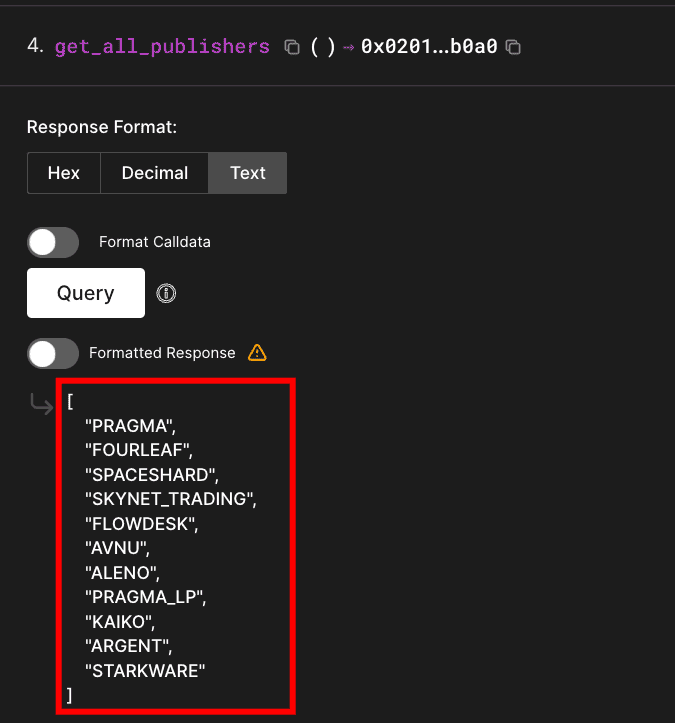Toggle the Format Calldata switch
The width and height of the screenshot is (675, 723).
tap(53, 243)
